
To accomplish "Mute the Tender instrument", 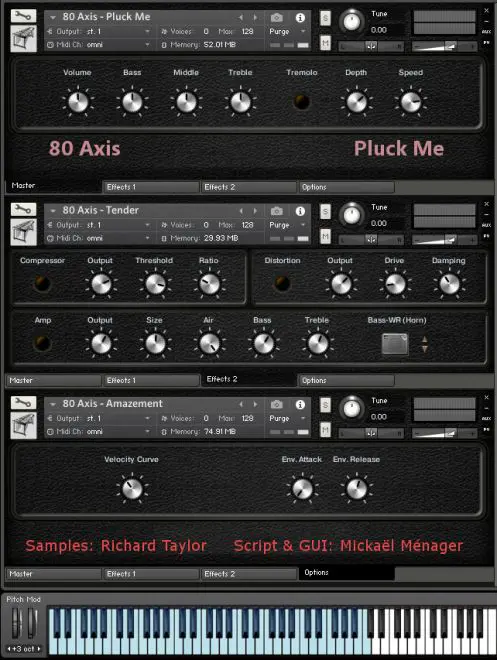I will tap(325, 236).
